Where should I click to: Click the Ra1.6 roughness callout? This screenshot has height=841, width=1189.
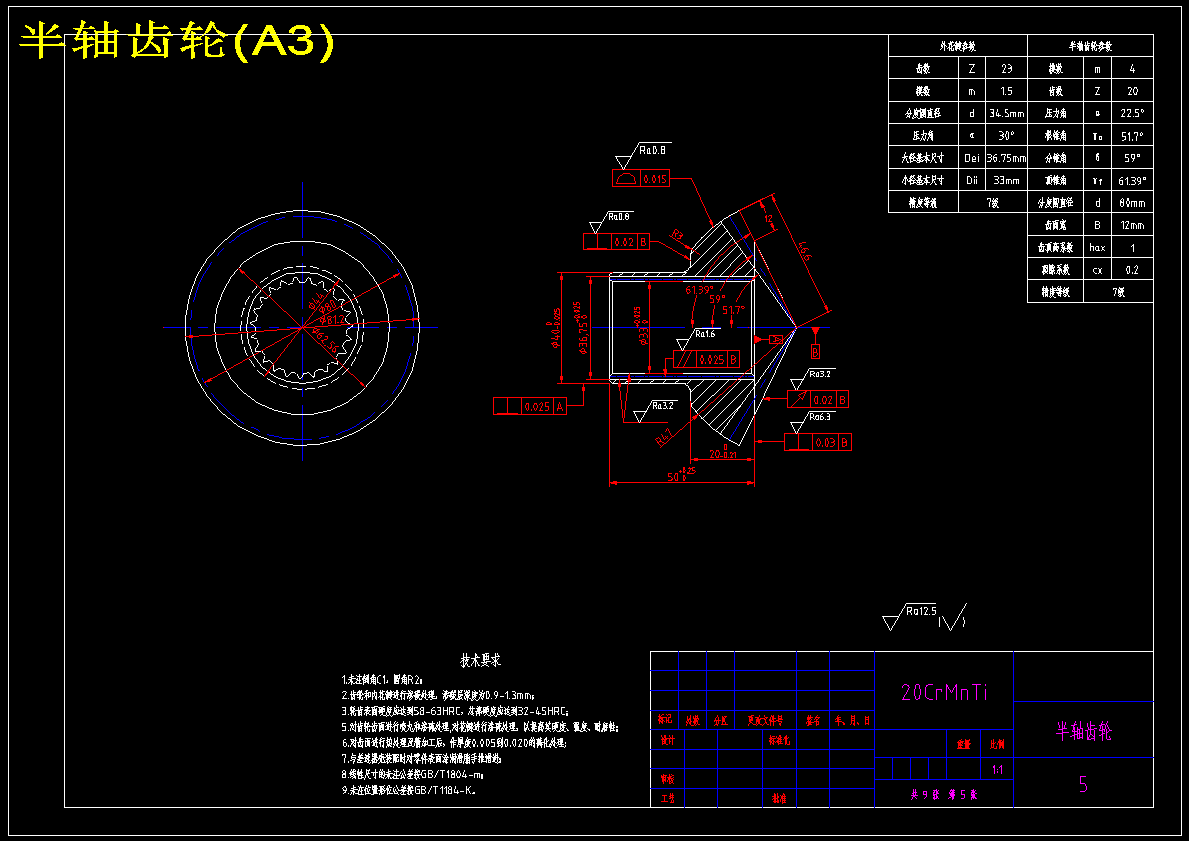pos(696,338)
